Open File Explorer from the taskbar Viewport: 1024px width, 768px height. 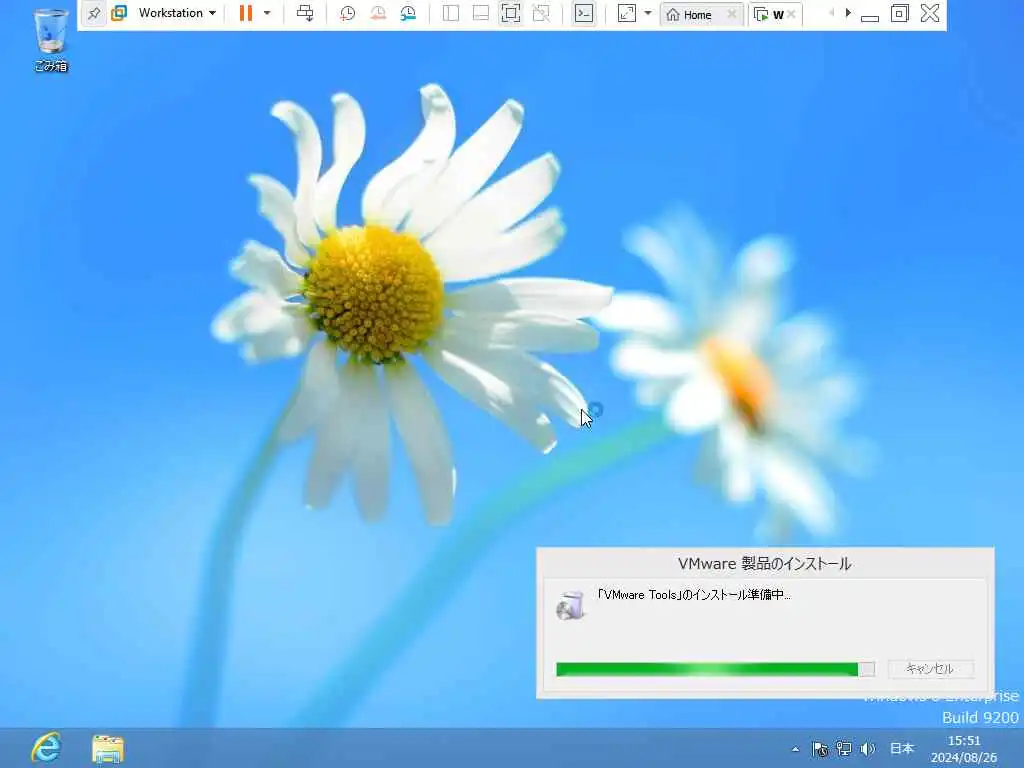(108, 749)
